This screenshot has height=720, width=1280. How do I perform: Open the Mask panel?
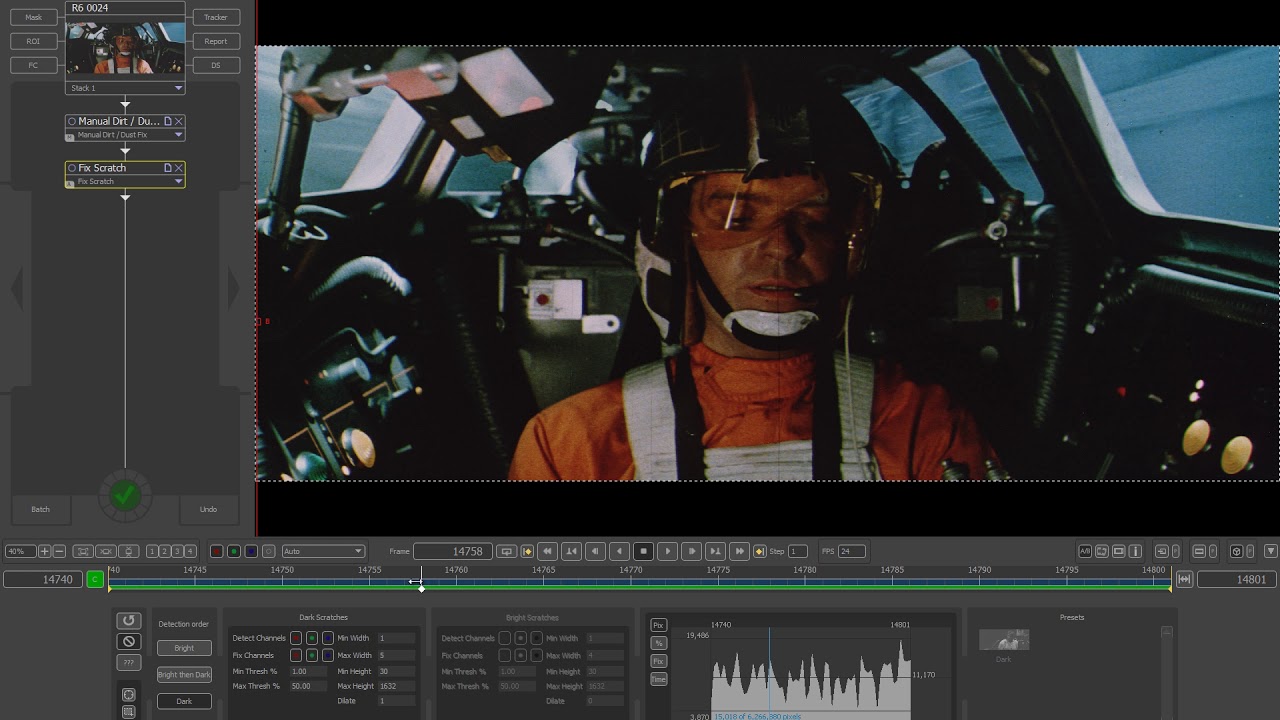click(33, 17)
